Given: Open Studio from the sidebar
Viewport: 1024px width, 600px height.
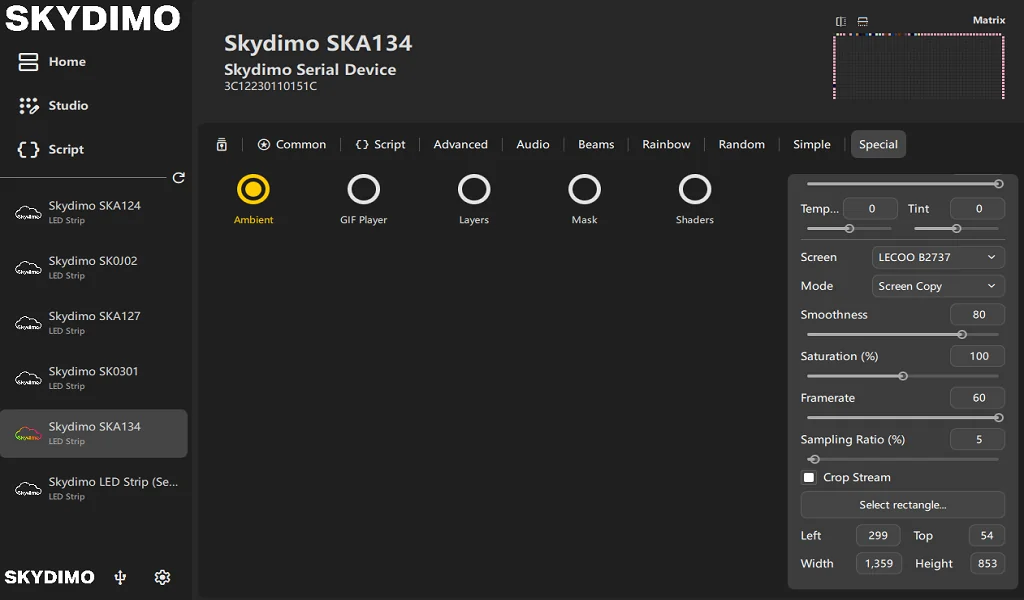Looking at the screenshot, I should pos(54,106).
